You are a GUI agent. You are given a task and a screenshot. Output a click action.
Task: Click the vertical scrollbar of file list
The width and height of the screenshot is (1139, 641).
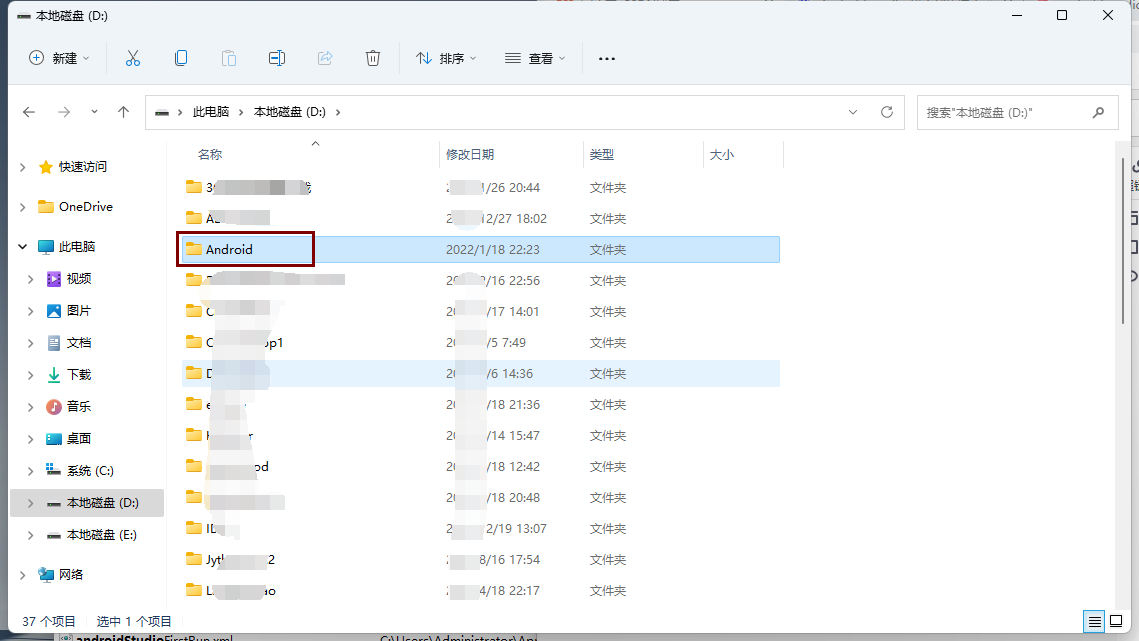coord(1123,241)
